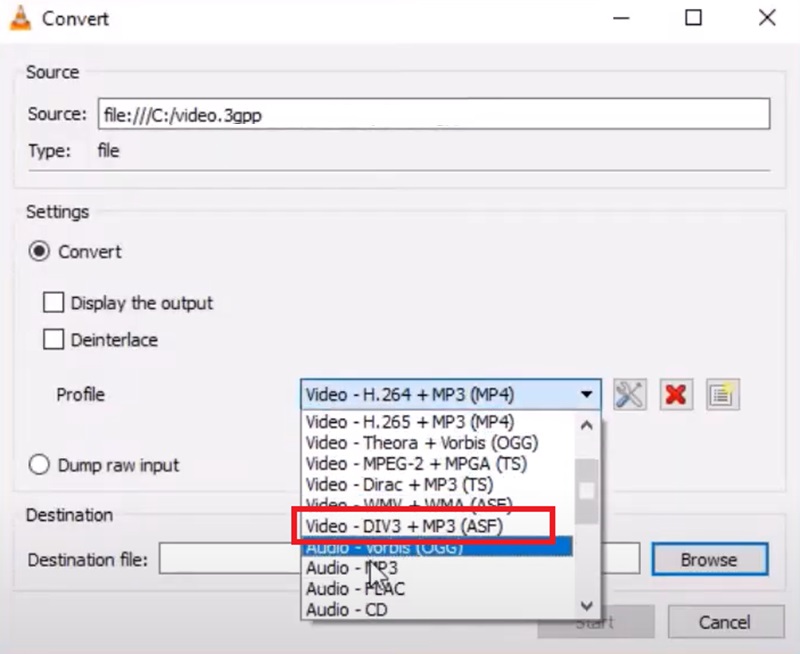Choose Video - H.265 + MP3 (MP4) profile
The width and height of the screenshot is (800, 654).
439,422
